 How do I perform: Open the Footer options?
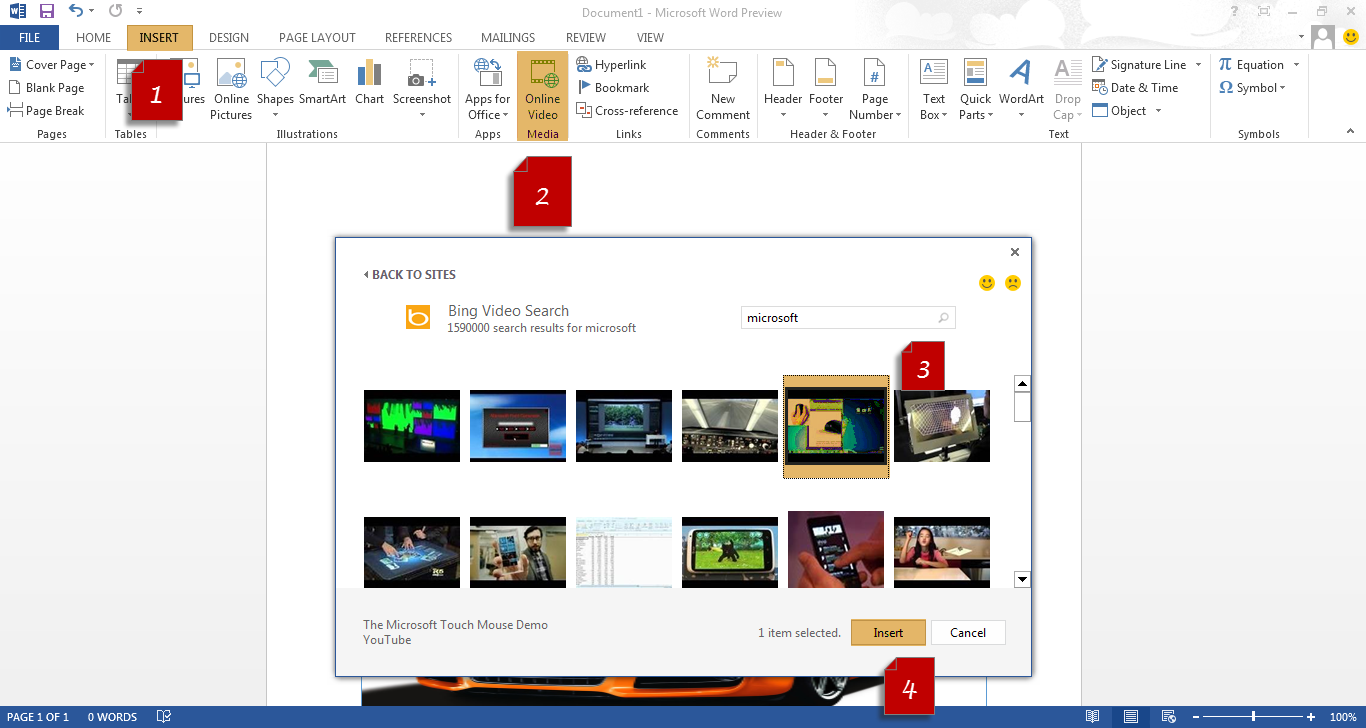tap(826, 89)
